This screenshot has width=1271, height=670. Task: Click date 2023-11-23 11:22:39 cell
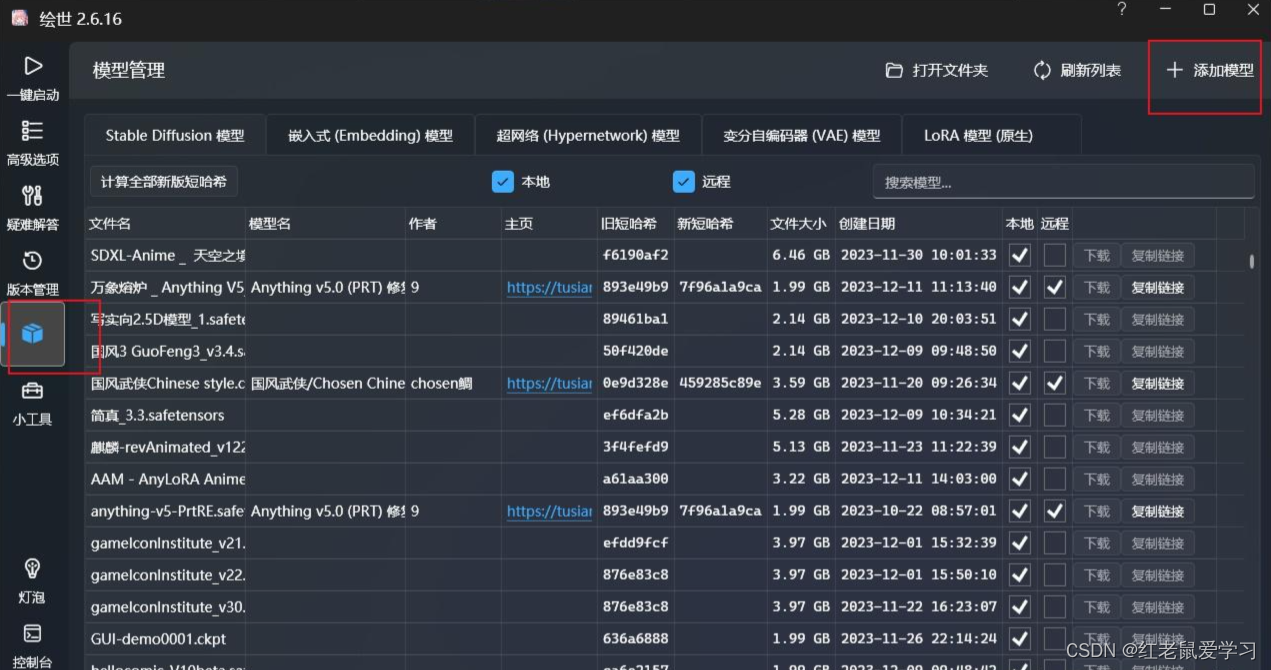919,447
